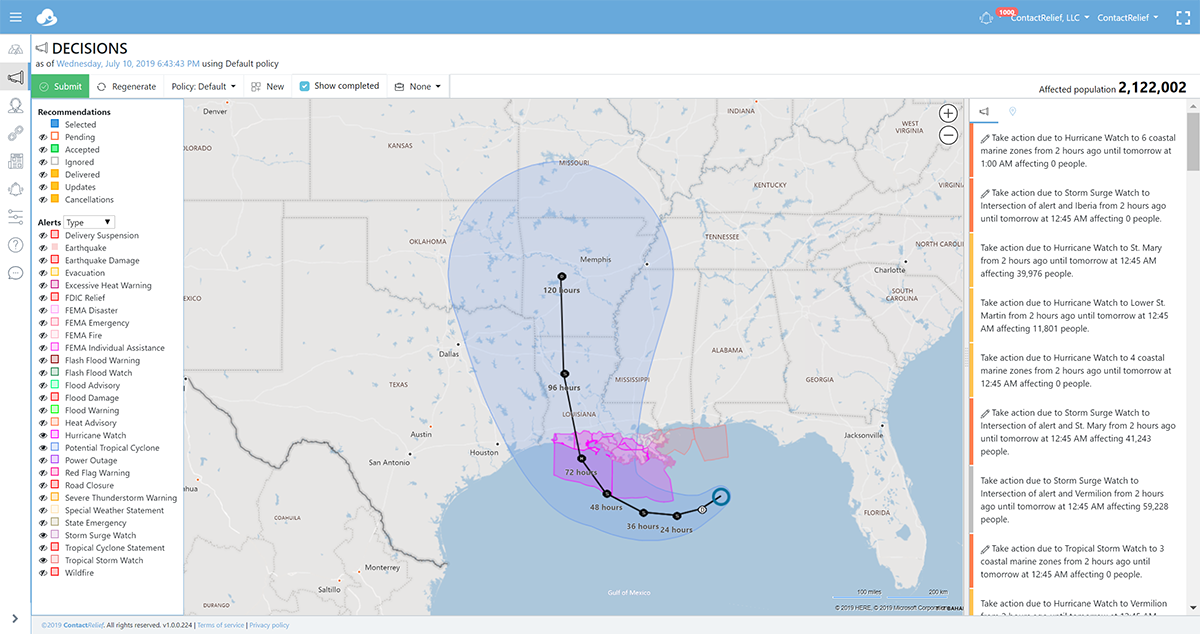Click the green Submit button
Viewport: 1200px width, 634px height.
click(61, 87)
